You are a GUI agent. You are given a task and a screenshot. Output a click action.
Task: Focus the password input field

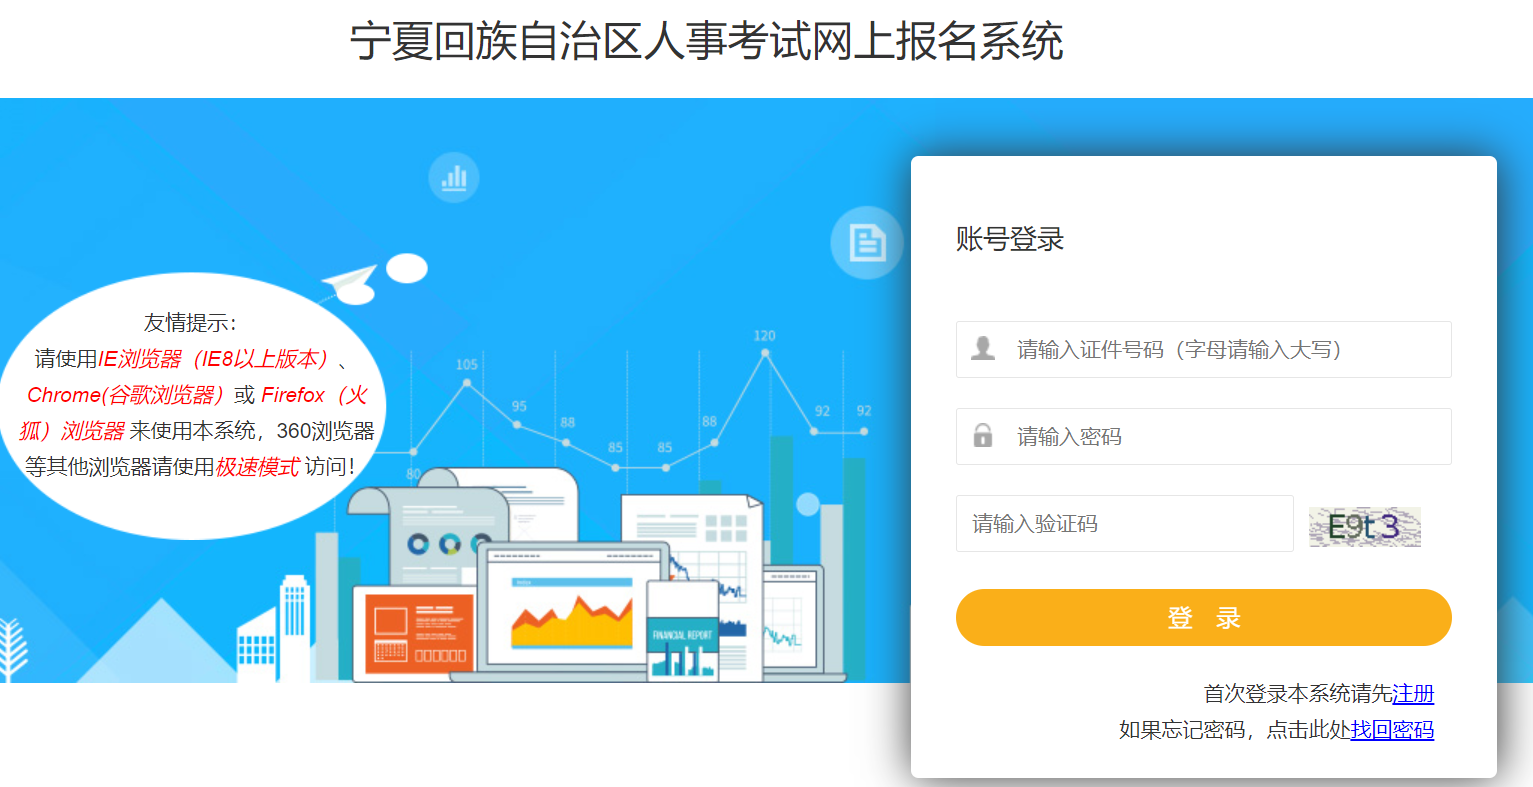tap(1203, 436)
